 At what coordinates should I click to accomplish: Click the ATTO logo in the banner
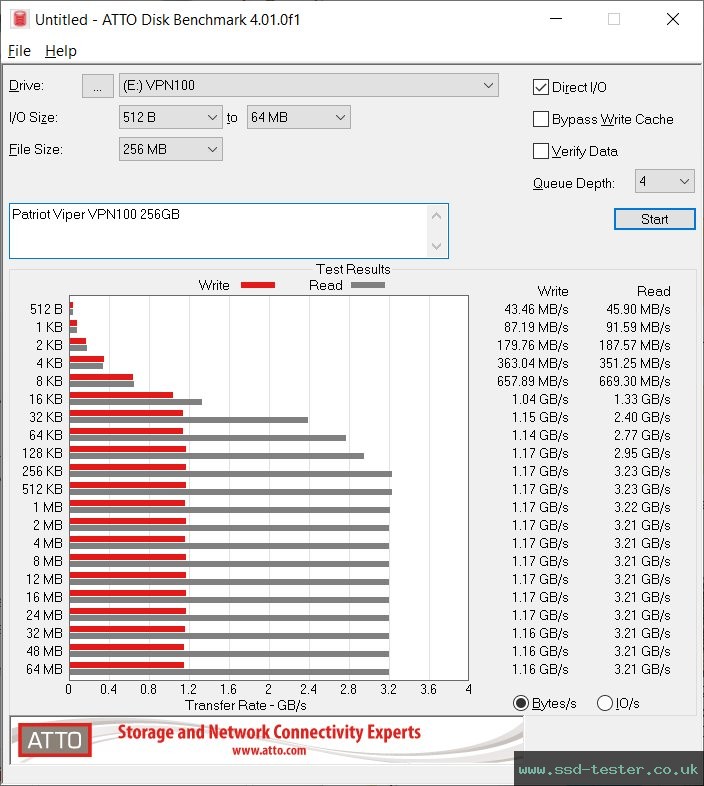[55, 740]
